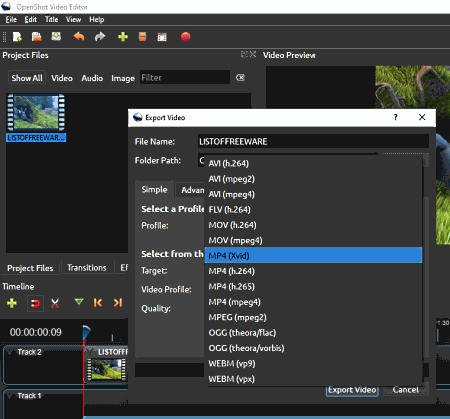Choose MOV (mpeg4) target format
Screen dimensions: 450x419
313,240
